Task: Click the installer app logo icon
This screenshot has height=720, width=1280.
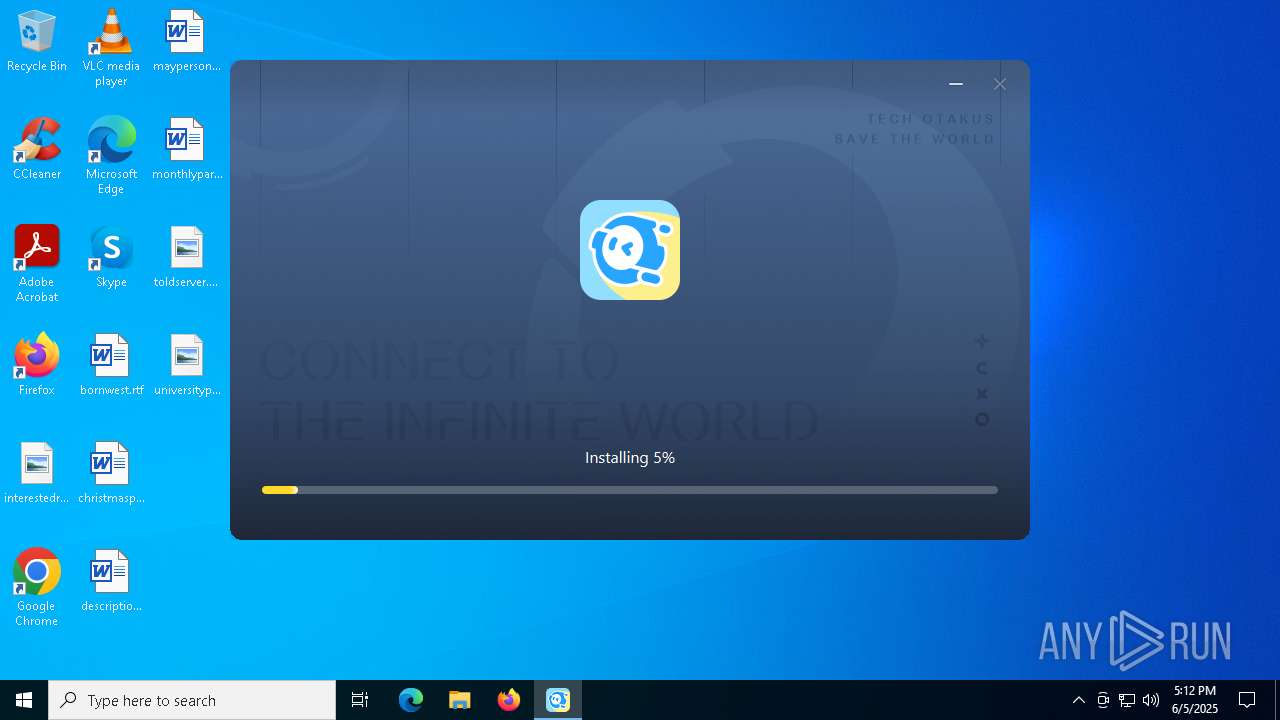Action: pos(630,250)
